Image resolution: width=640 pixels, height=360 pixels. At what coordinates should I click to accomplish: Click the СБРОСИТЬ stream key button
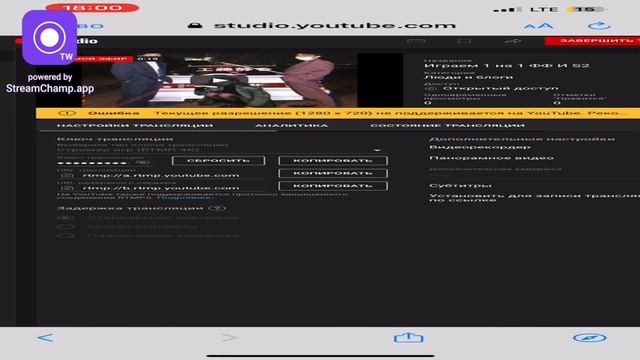pyautogui.click(x=218, y=160)
